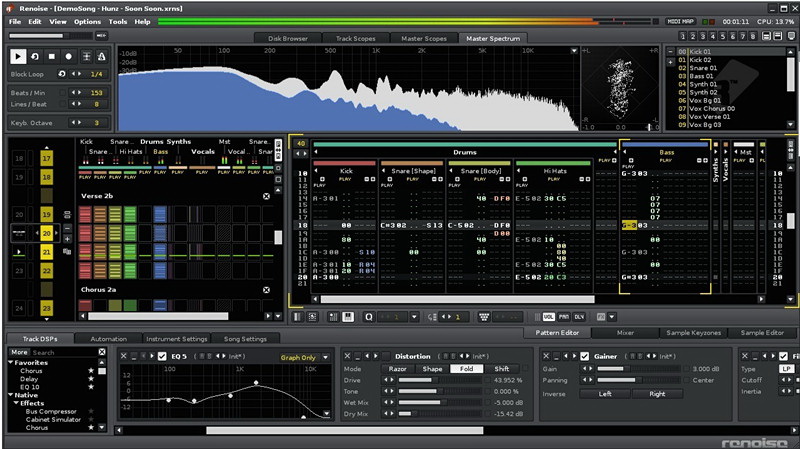
Task: Stop playback with the stop button
Action: [53, 57]
